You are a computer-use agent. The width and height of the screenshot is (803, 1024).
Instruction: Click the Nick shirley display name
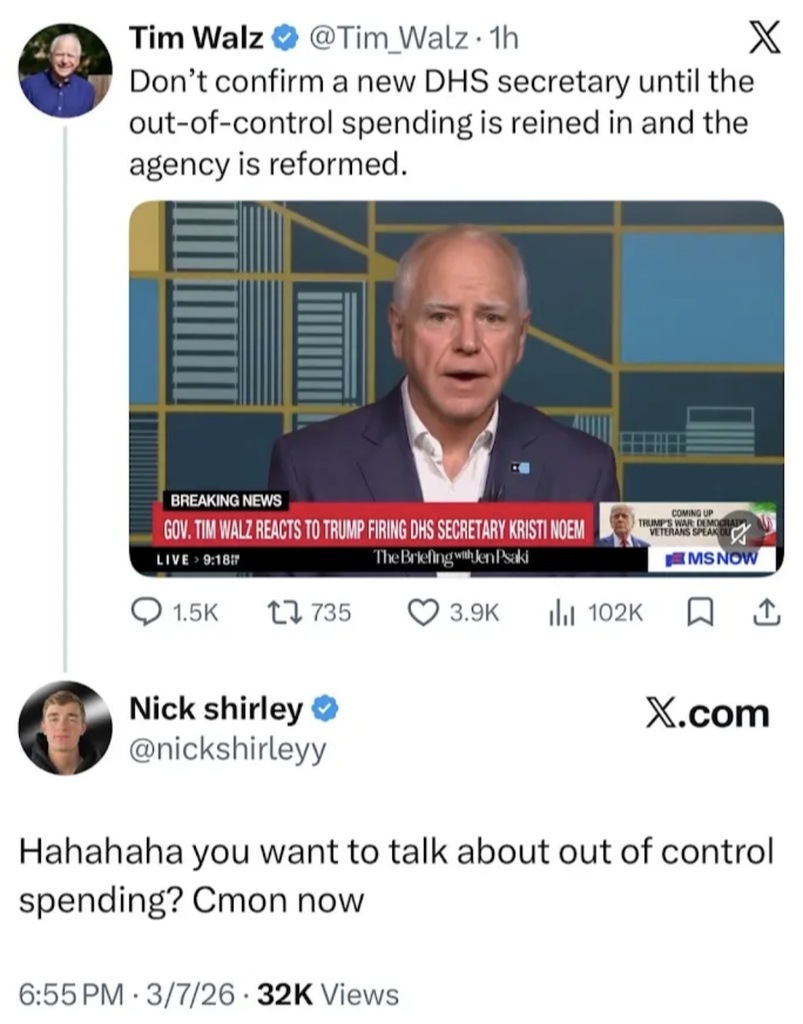[x=216, y=709]
